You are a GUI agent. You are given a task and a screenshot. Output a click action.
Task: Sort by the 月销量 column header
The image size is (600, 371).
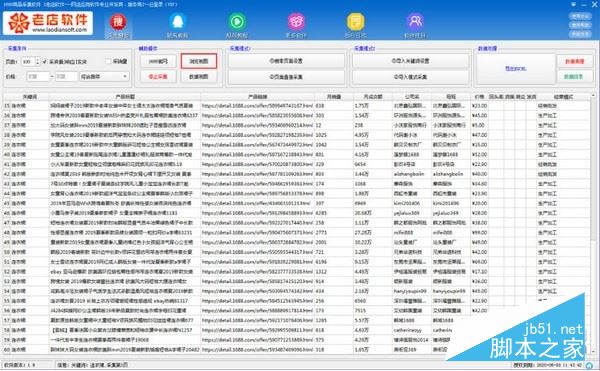click(x=334, y=97)
